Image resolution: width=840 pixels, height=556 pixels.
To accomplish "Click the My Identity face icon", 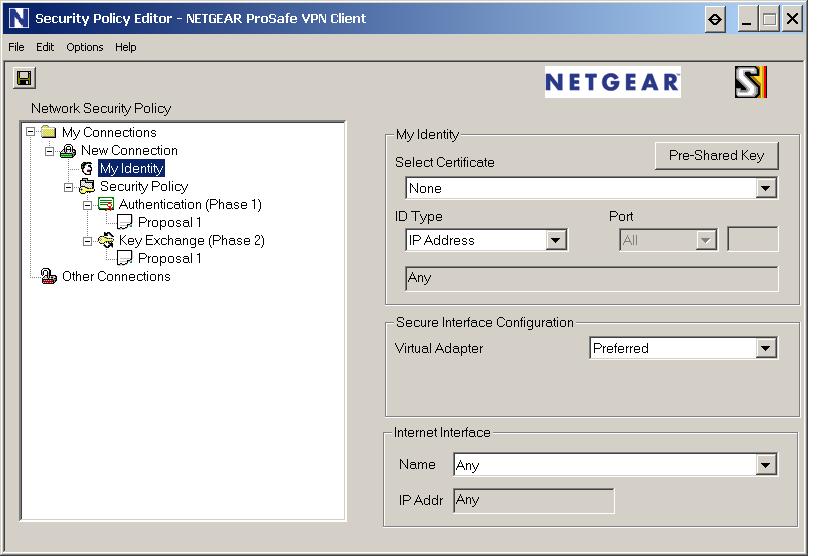I will [x=87, y=169].
